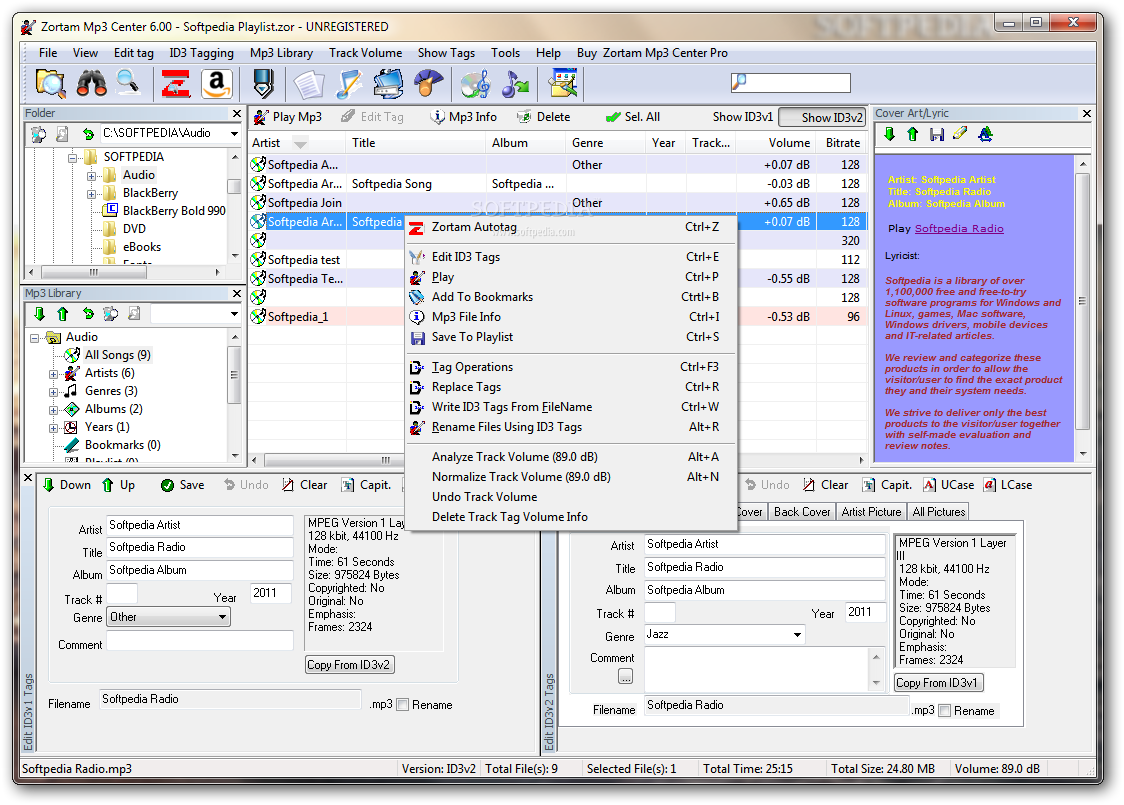Viewport: 1124px width, 805px height.
Task: Click the file list horizontal scrollbar
Action: (x=558, y=460)
